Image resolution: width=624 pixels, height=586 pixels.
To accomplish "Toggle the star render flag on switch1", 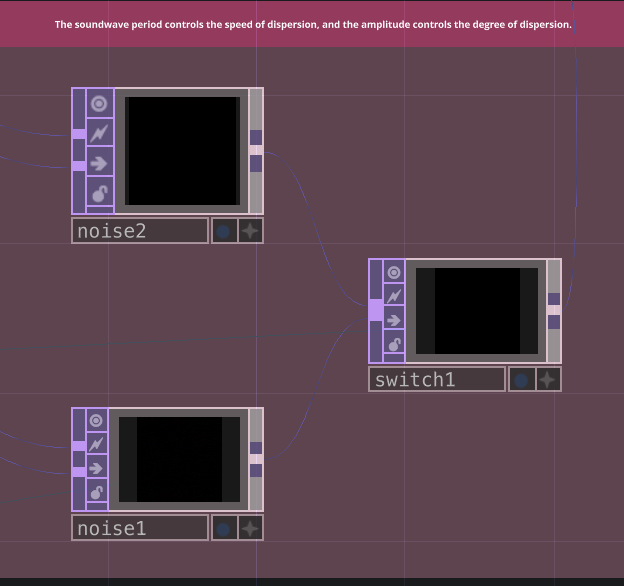I will [x=548, y=380].
